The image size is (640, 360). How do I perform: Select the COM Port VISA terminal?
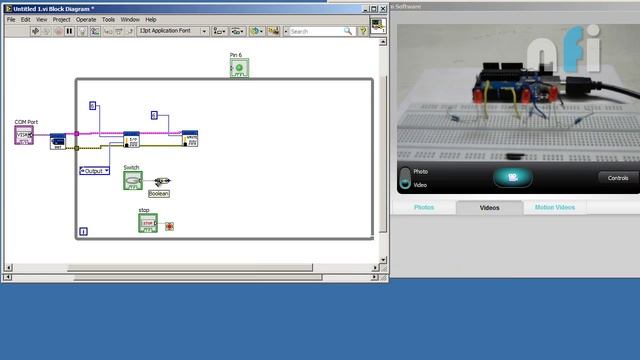coord(24,135)
